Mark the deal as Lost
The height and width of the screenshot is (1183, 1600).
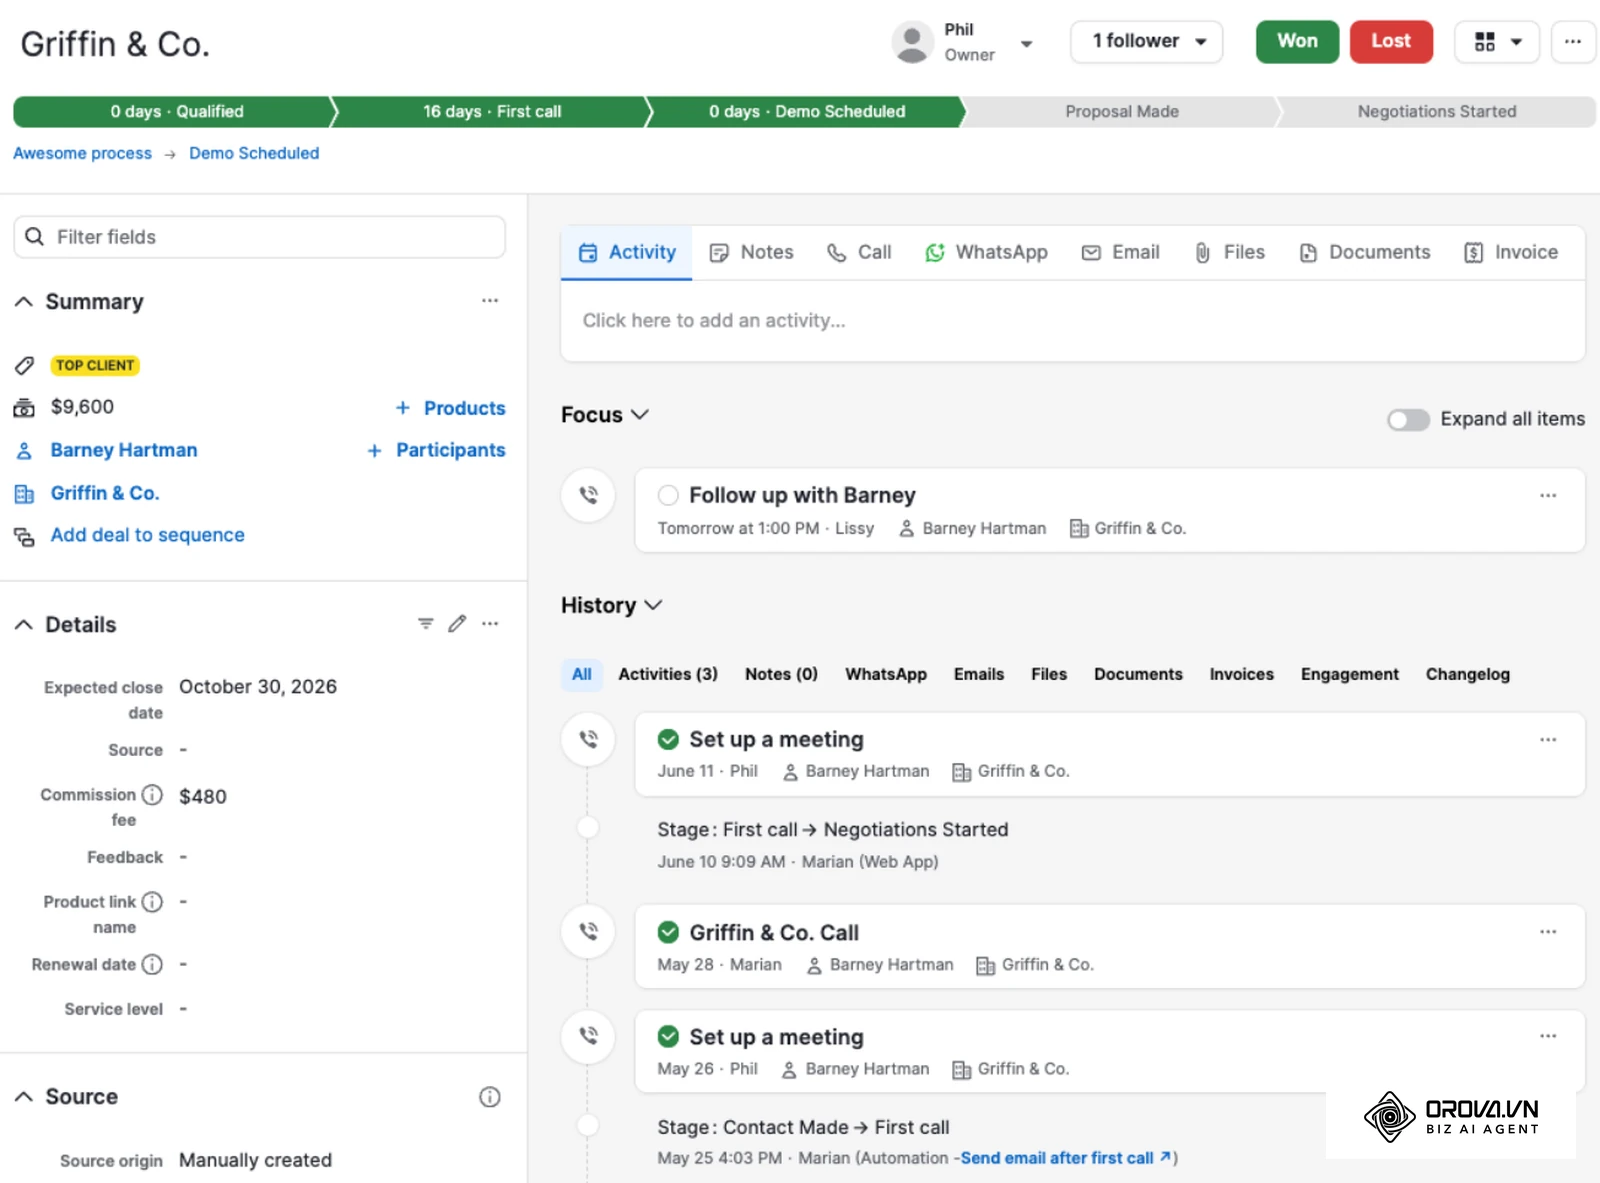[x=1391, y=42]
